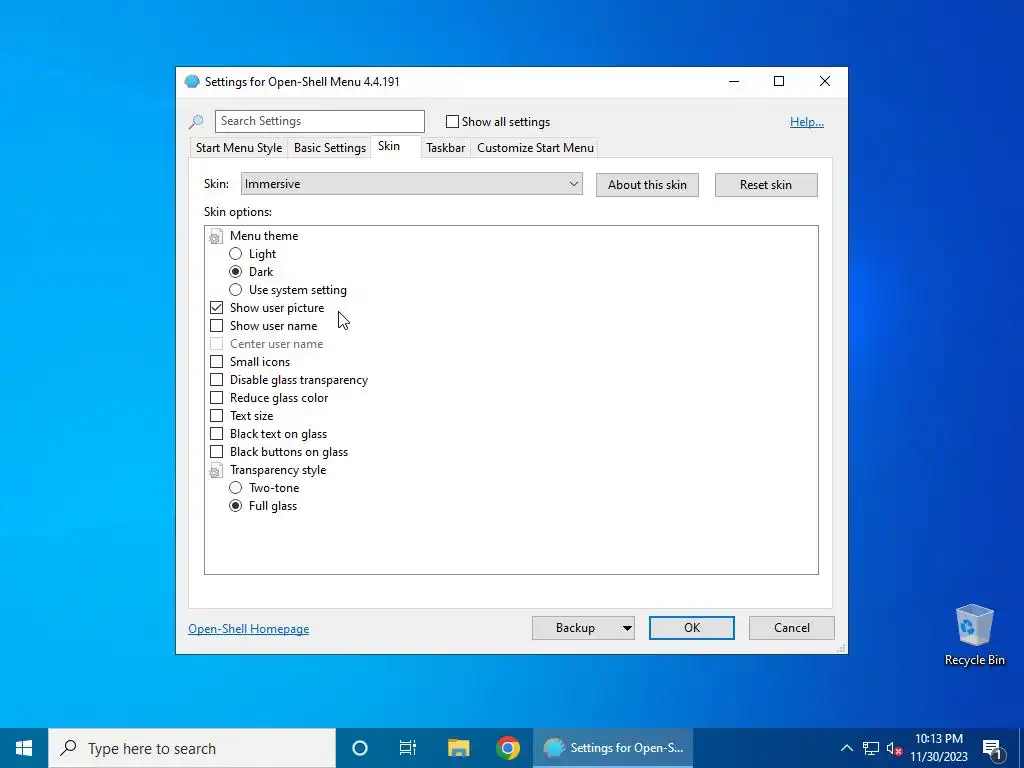Enable Black text on glass
Screen dimensions: 1024x768
coord(216,434)
